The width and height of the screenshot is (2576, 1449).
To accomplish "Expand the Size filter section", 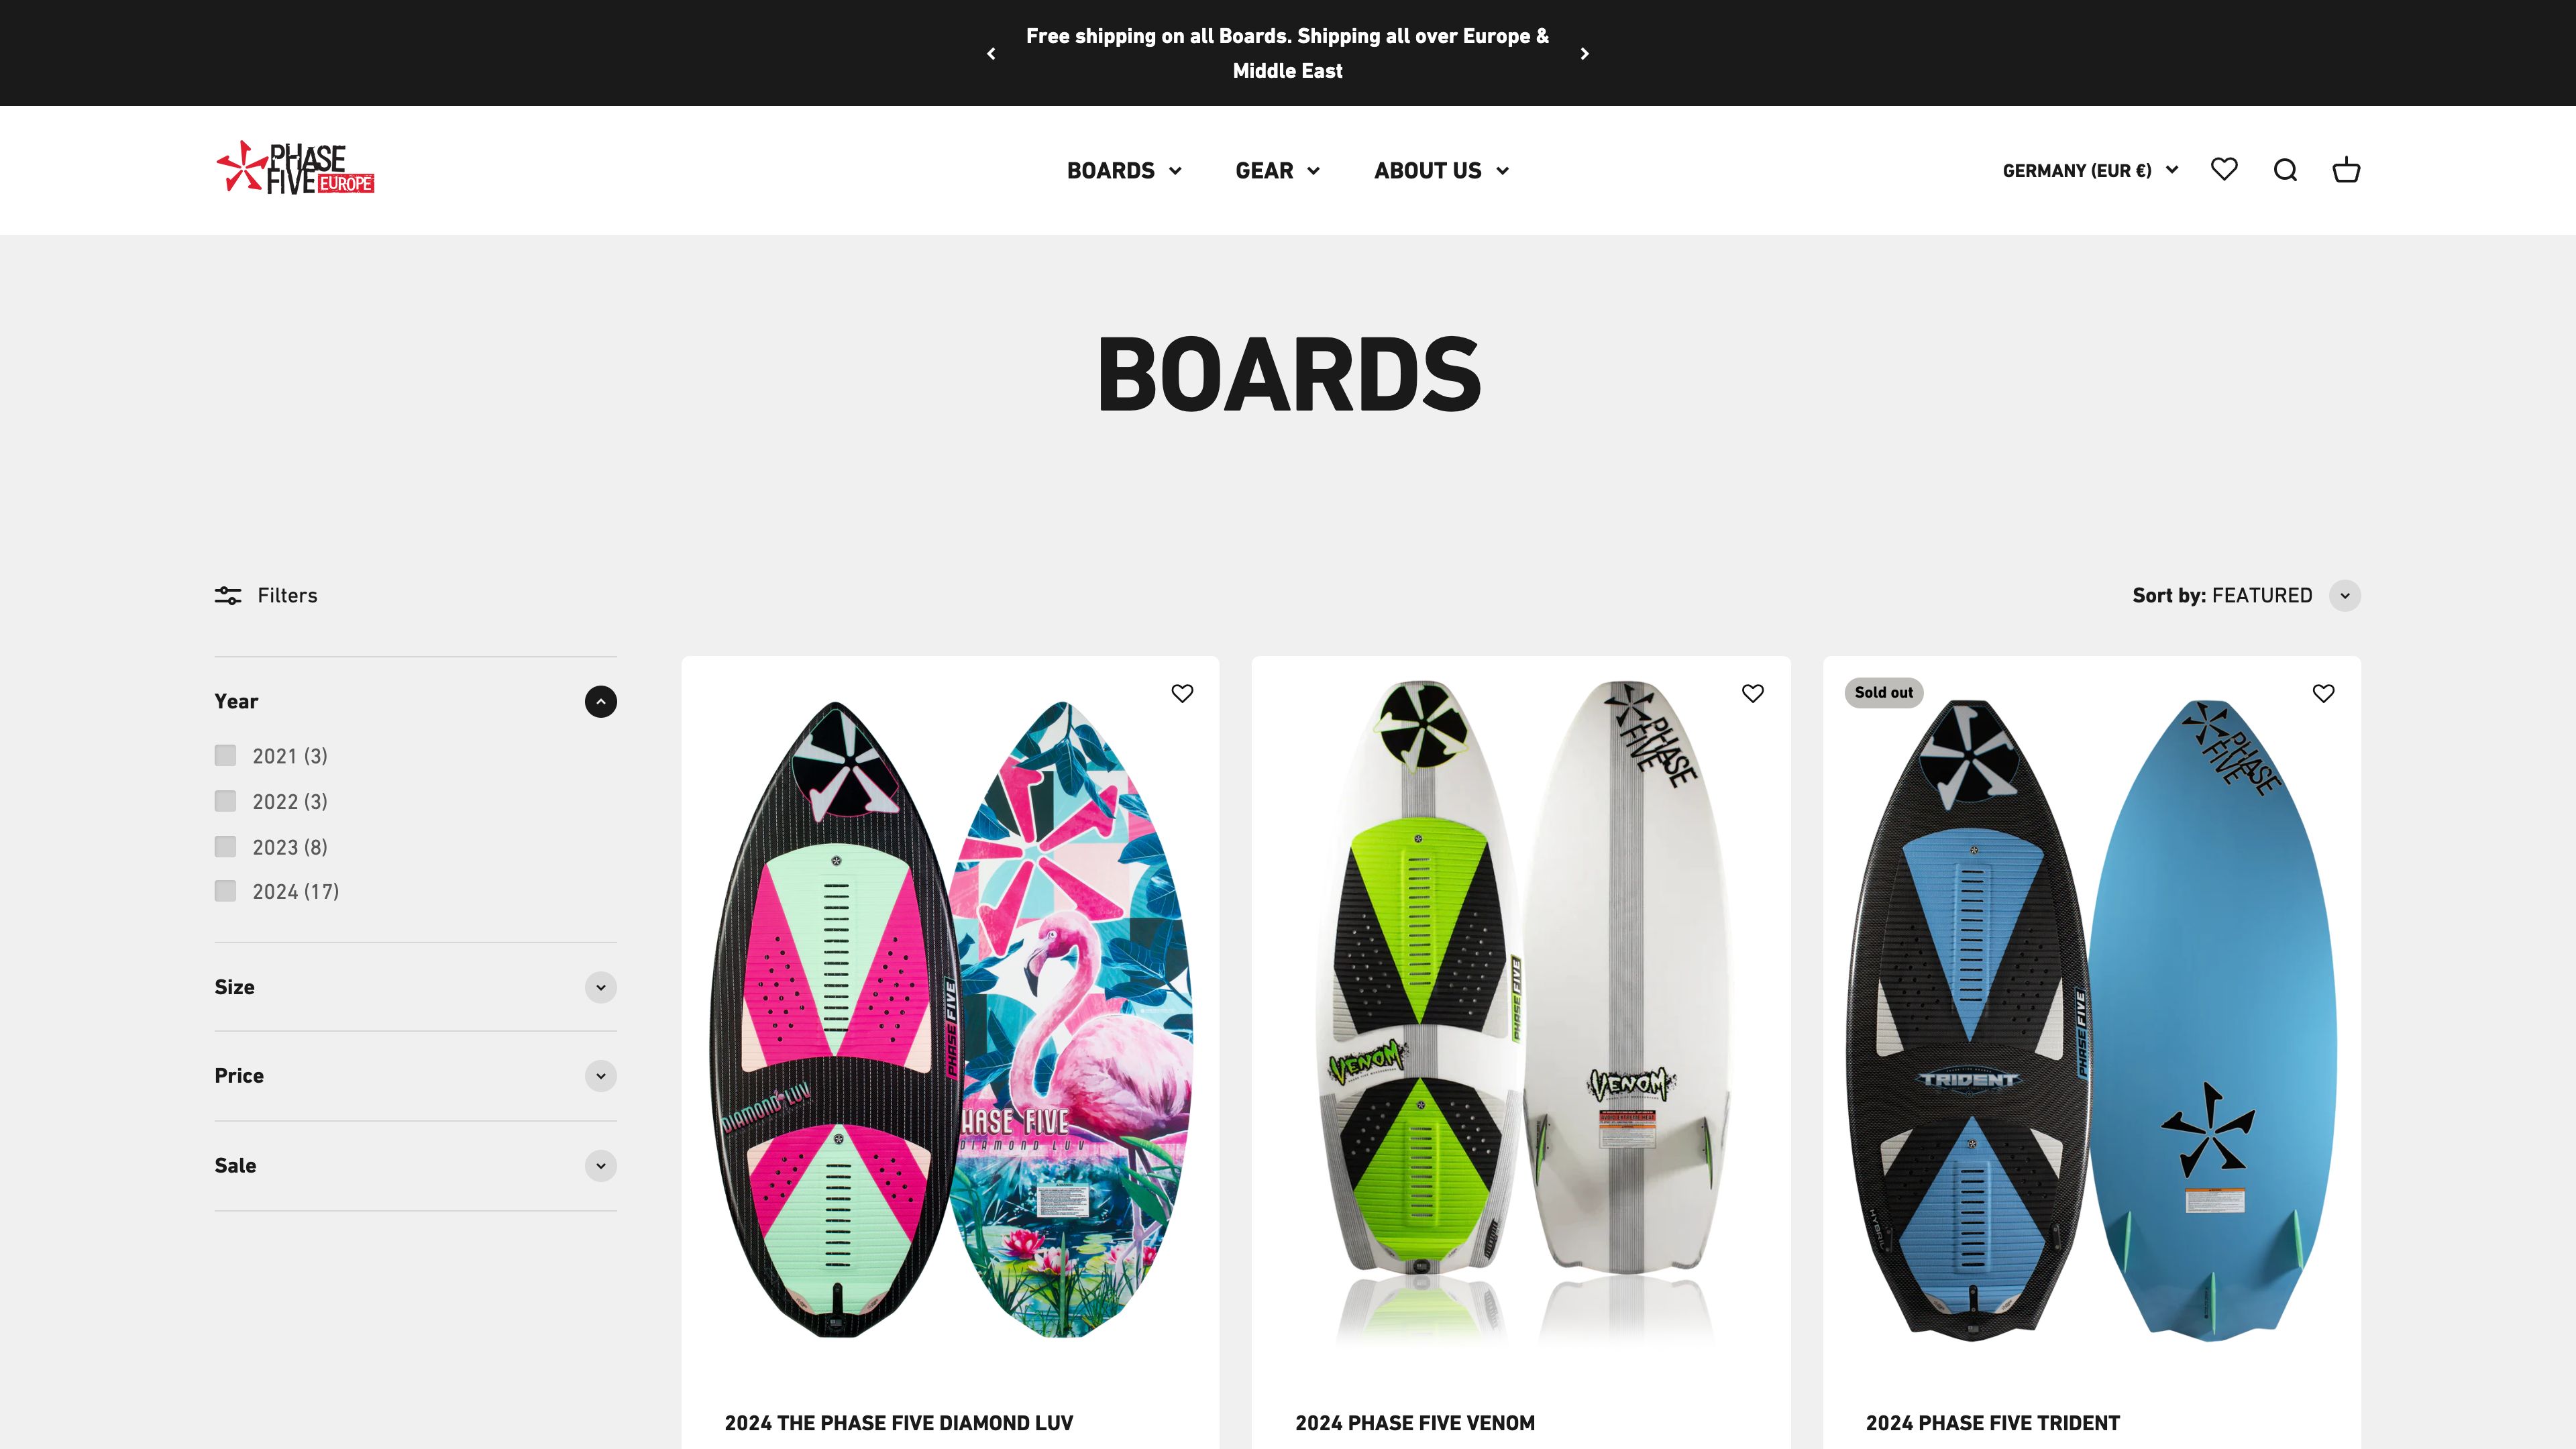I will point(601,987).
